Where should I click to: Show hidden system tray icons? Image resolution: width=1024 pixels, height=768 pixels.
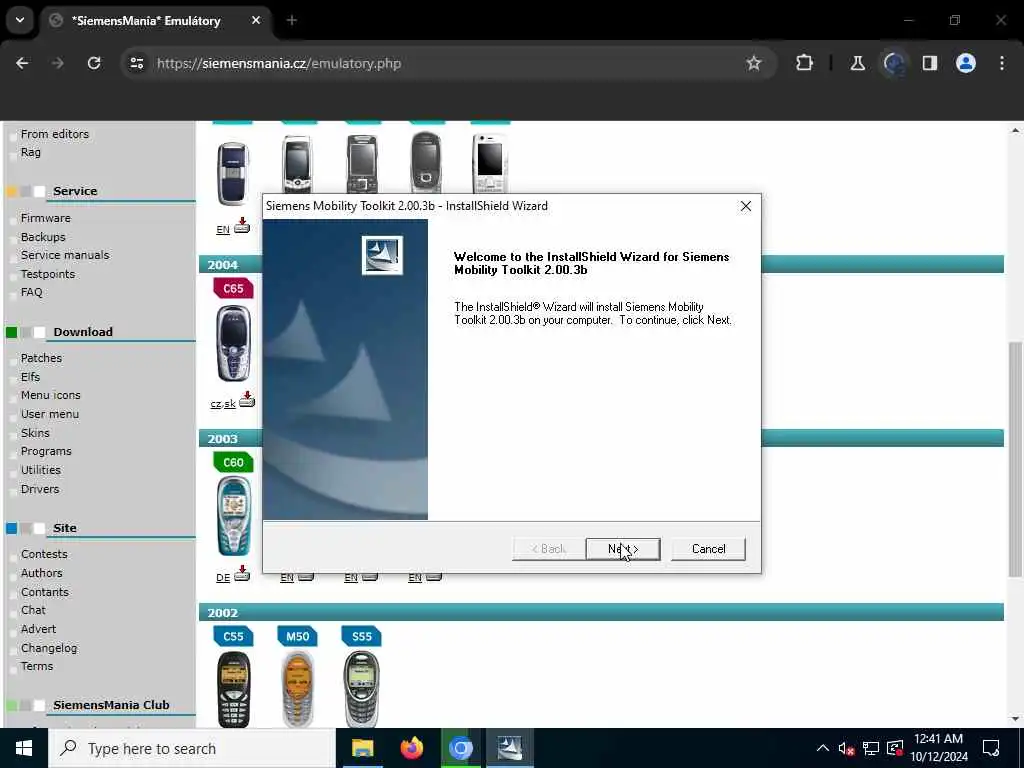(823, 748)
